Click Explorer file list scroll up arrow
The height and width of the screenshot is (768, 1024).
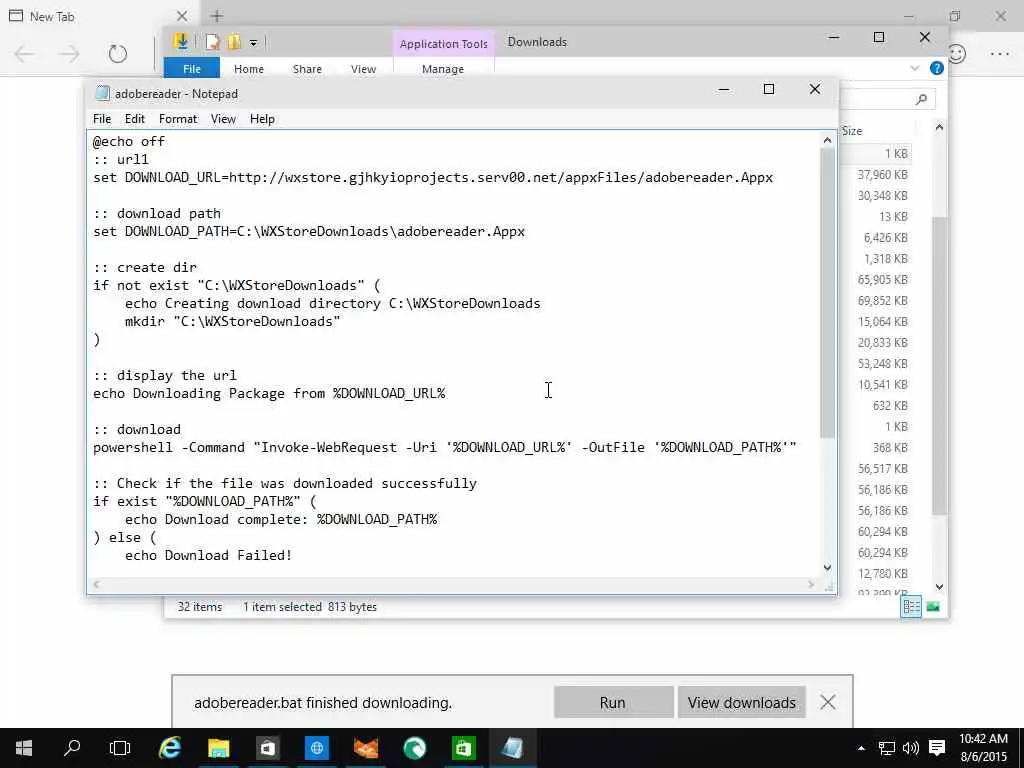click(939, 128)
